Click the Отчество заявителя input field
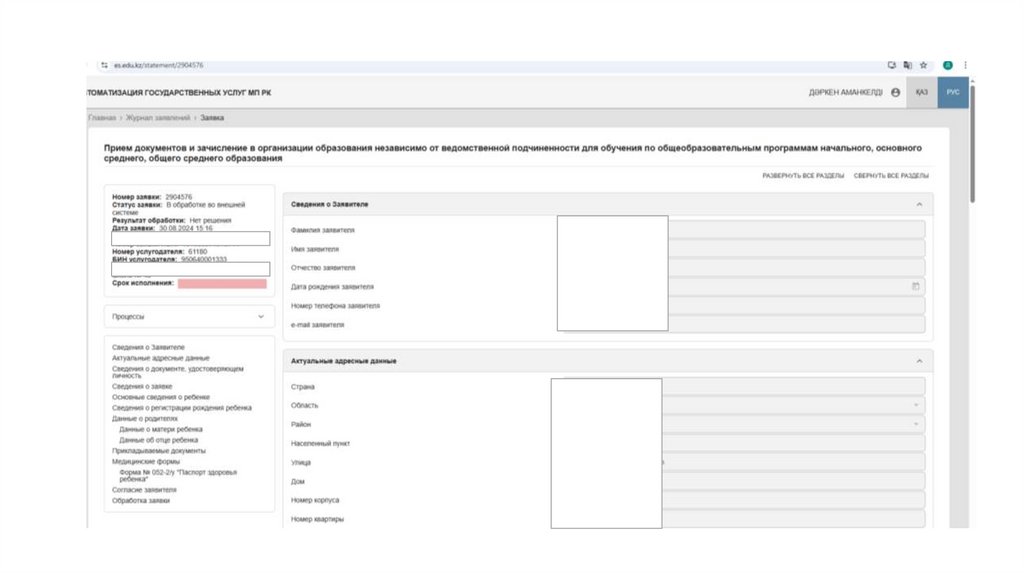 (797, 267)
